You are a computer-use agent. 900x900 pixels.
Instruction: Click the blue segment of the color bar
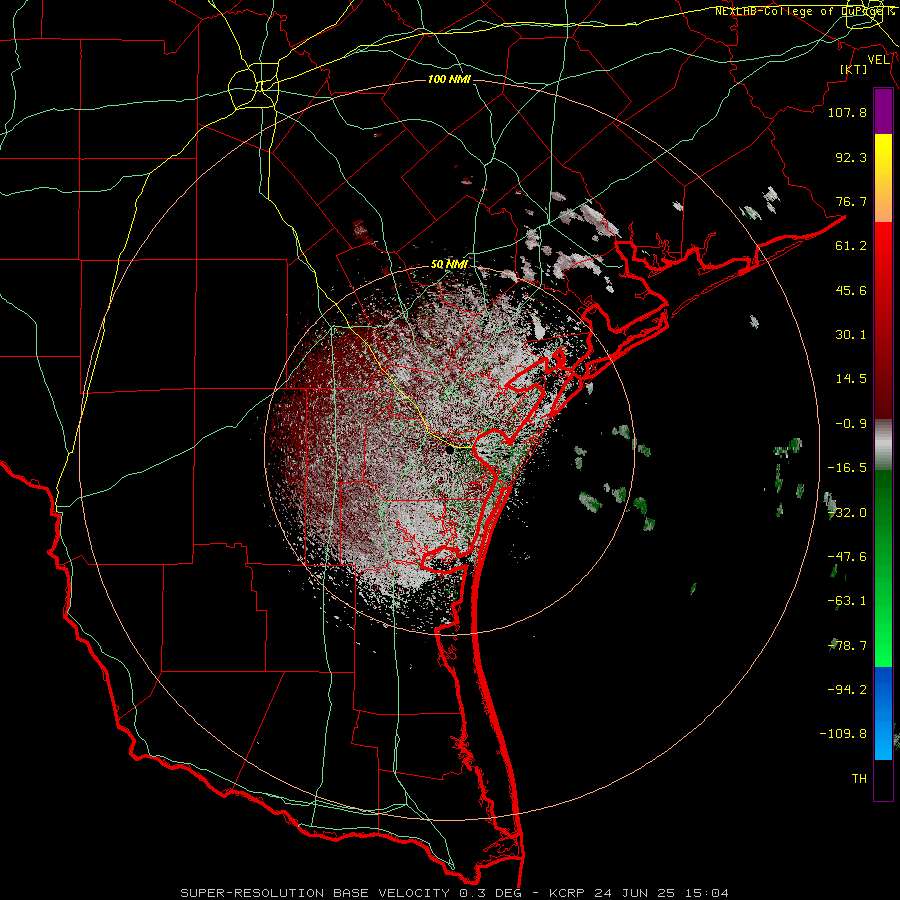[883, 713]
